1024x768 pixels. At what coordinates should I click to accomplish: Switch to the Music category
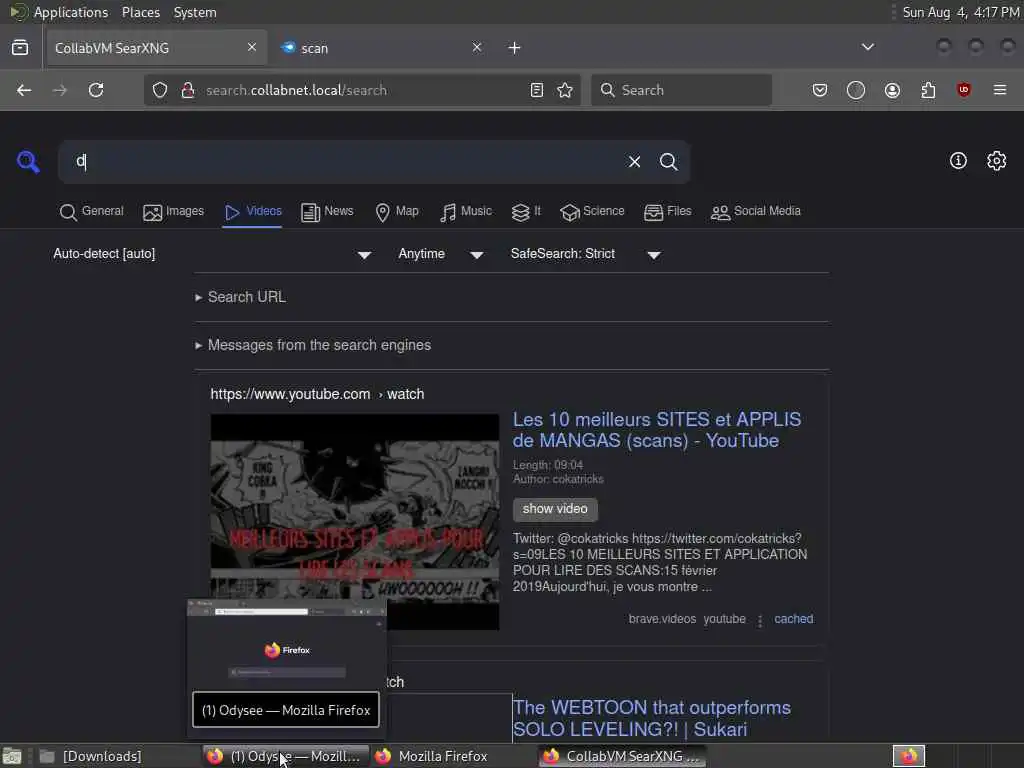[466, 212]
